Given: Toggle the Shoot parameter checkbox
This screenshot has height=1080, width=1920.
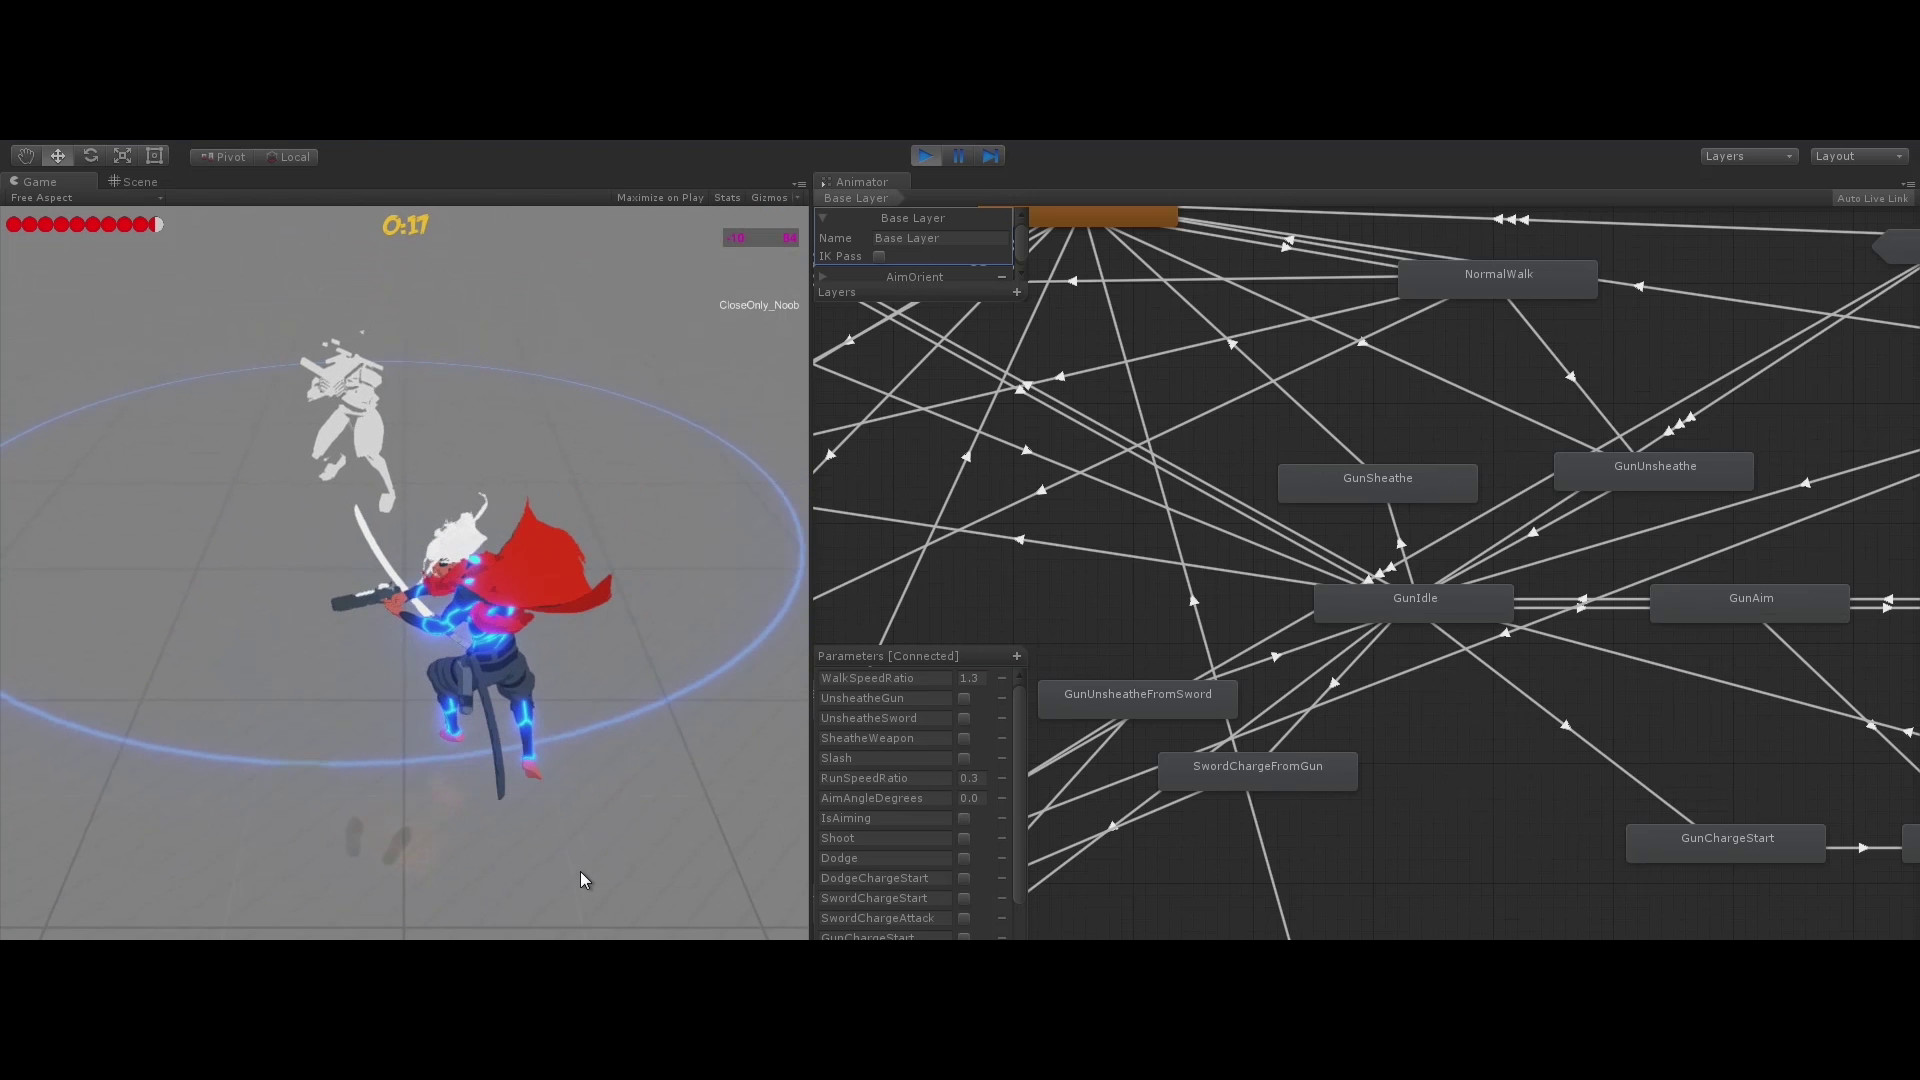Looking at the screenshot, I should pos(963,838).
